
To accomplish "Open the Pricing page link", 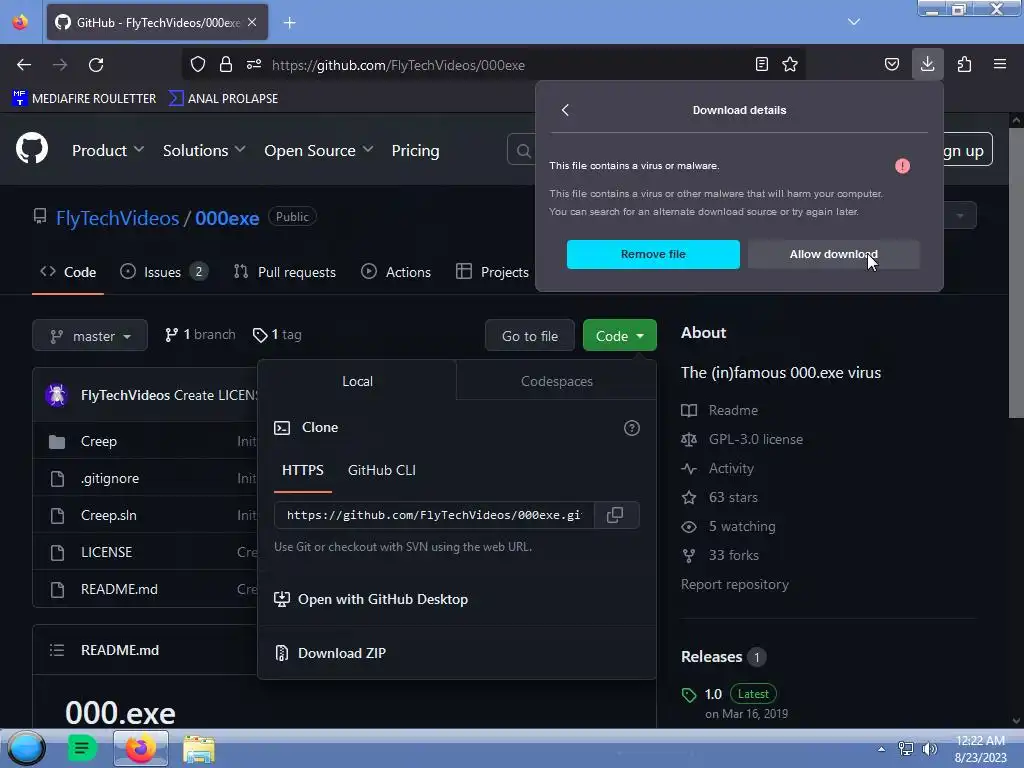I will pyautogui.click(x=415, y=150).
